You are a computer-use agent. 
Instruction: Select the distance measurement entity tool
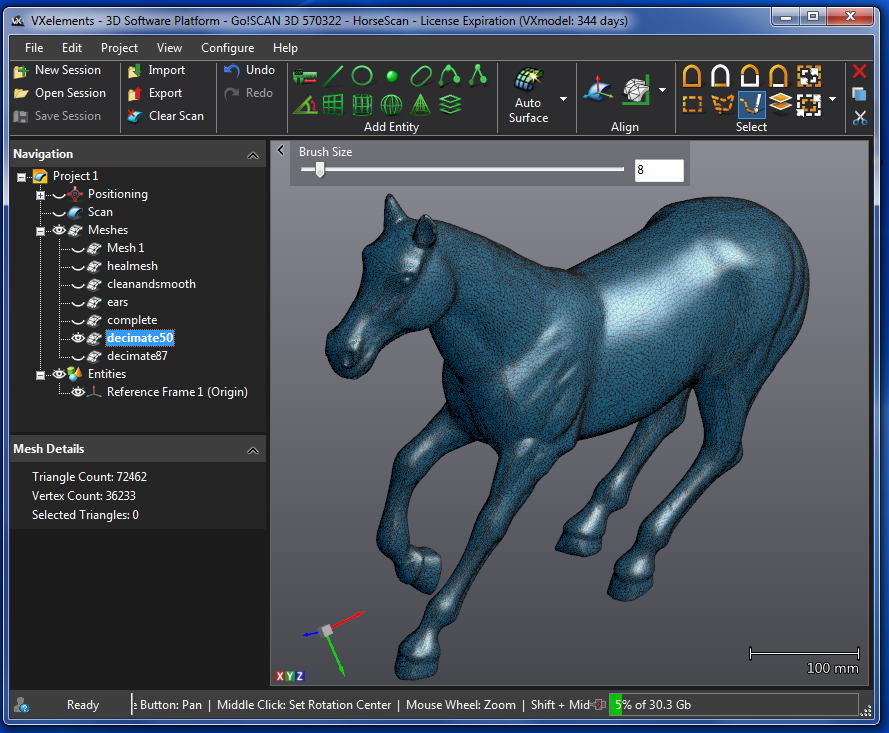point(304,76)
